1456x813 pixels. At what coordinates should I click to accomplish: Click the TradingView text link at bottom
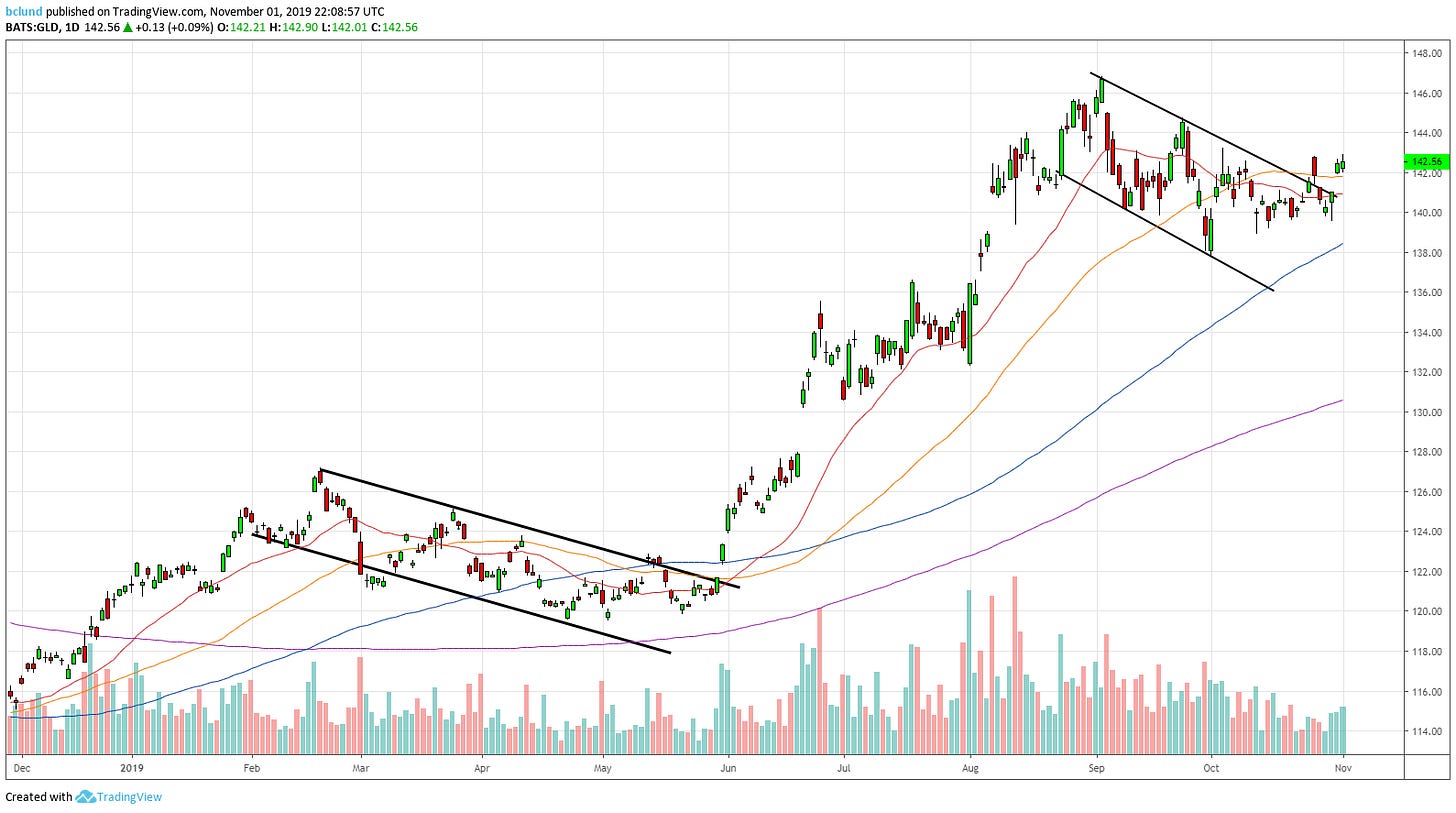tap(128, 797)
